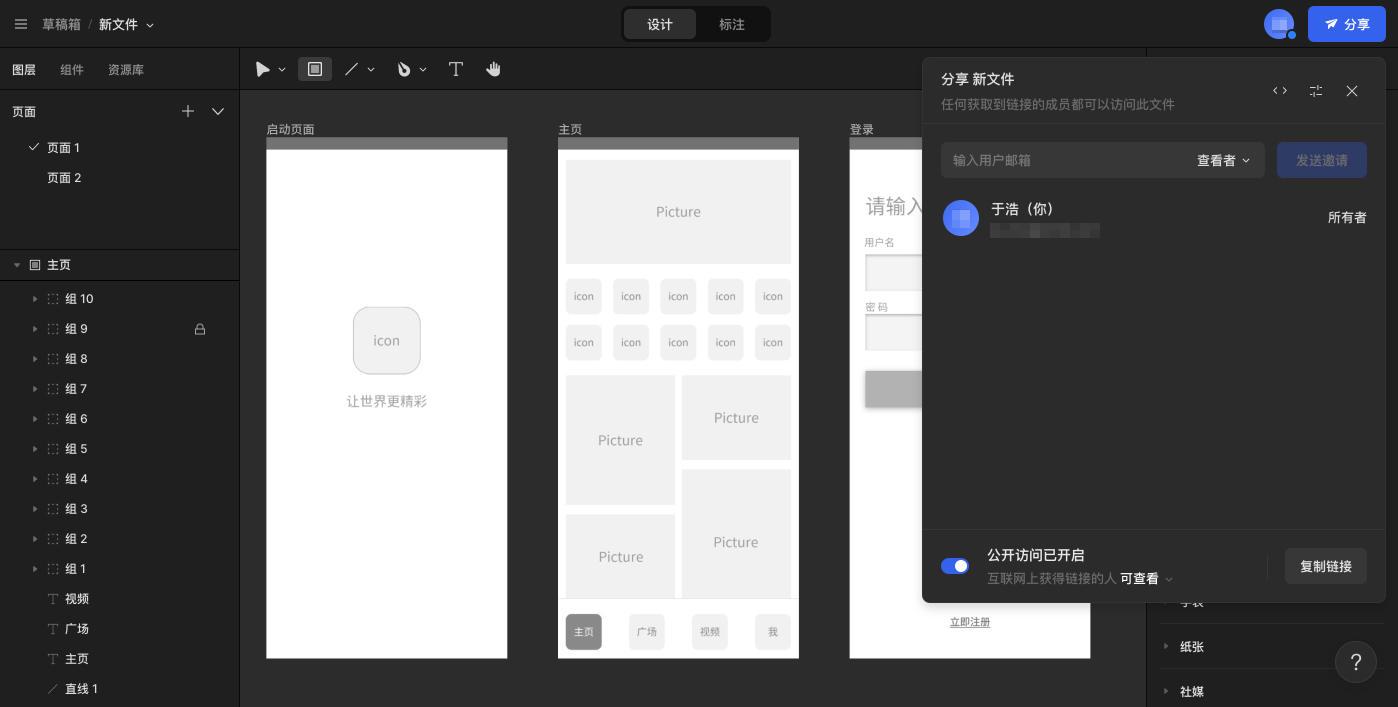Open 查看者 role dropdown

point(1224,160)
